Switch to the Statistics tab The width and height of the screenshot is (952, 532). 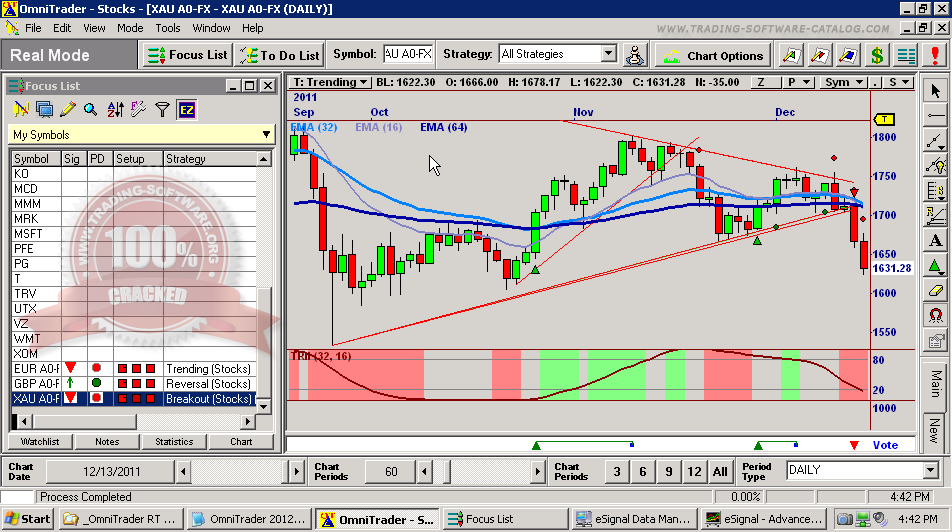click(x=174, y=441)
